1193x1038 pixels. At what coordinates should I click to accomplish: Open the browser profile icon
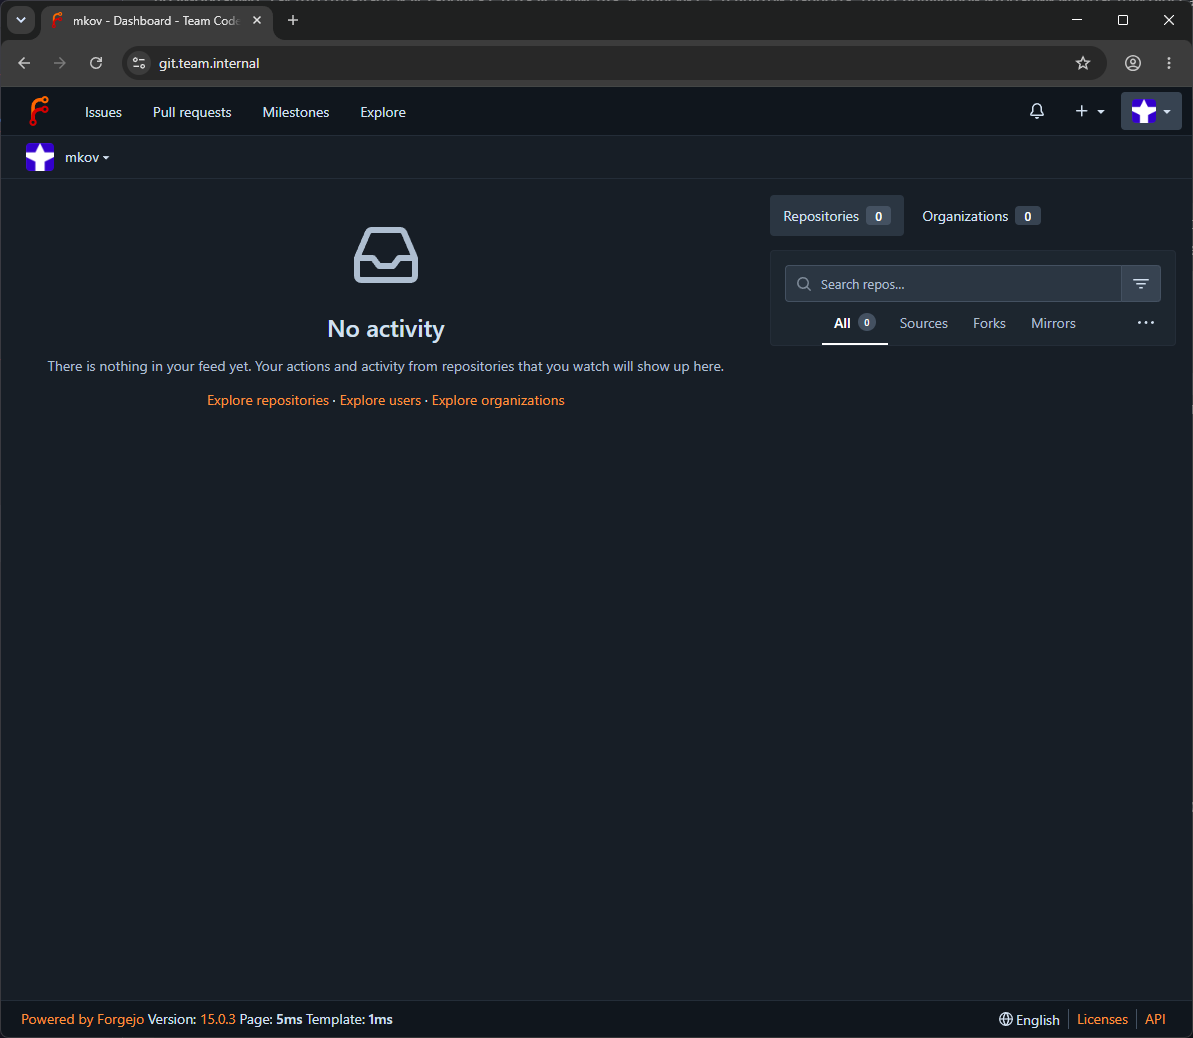pyautogui.click(x=1133, y=63)
